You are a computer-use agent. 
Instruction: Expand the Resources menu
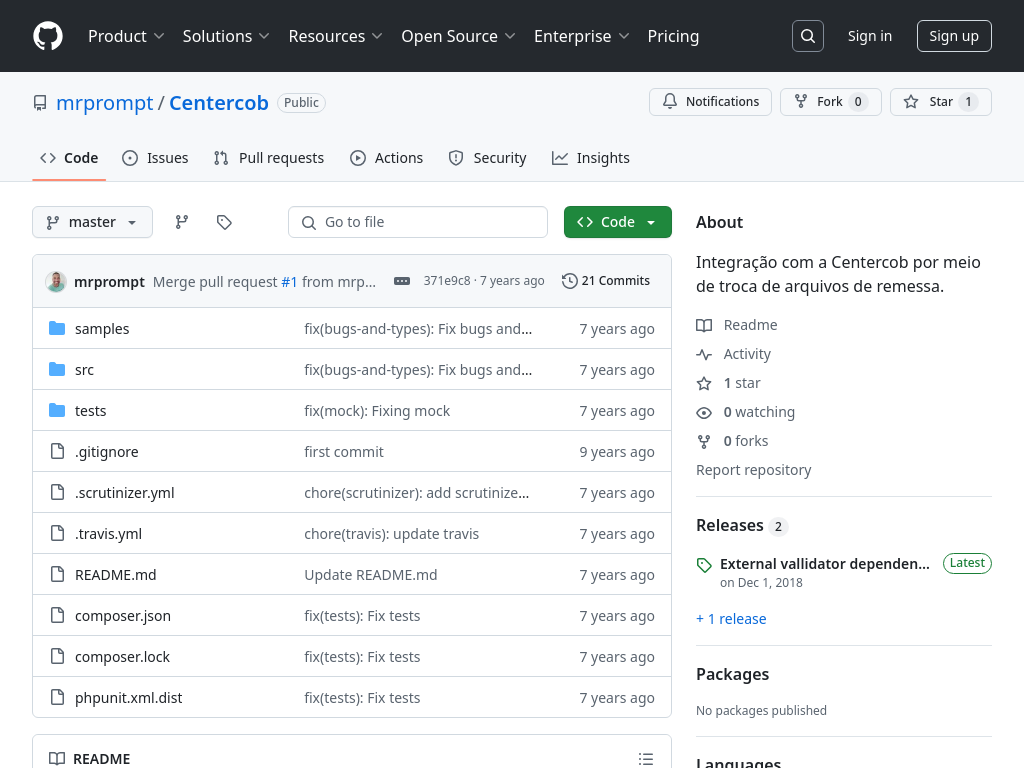coord(336,37)
